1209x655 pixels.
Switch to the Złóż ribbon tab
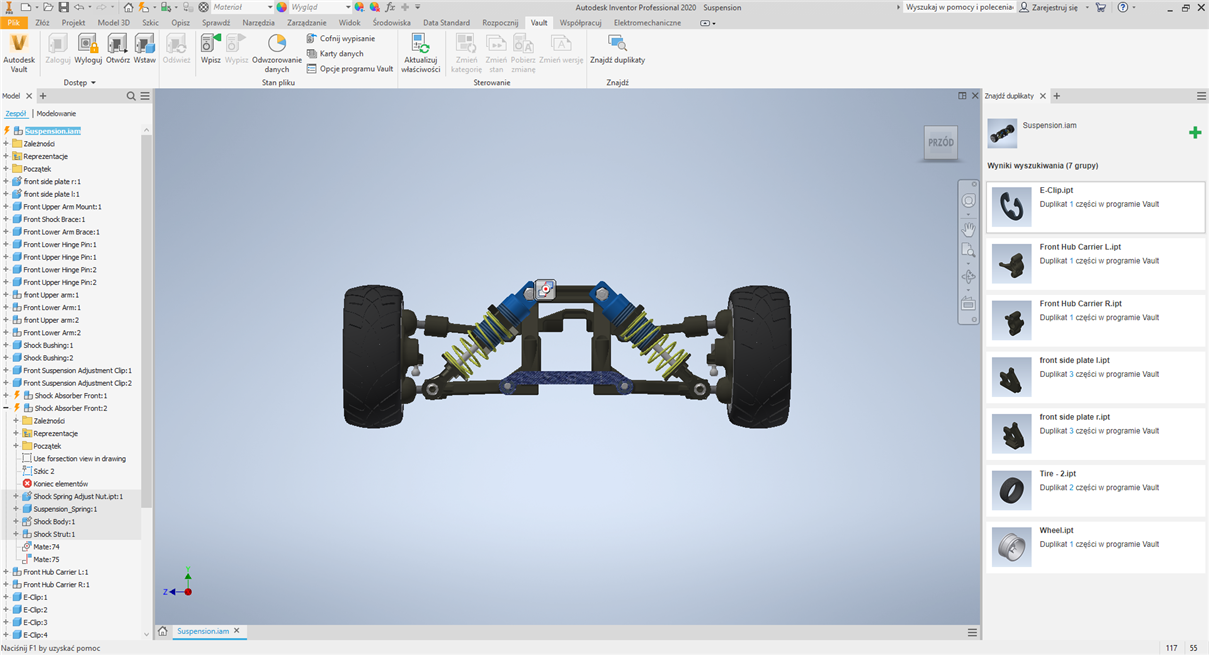tap(42, 22)
